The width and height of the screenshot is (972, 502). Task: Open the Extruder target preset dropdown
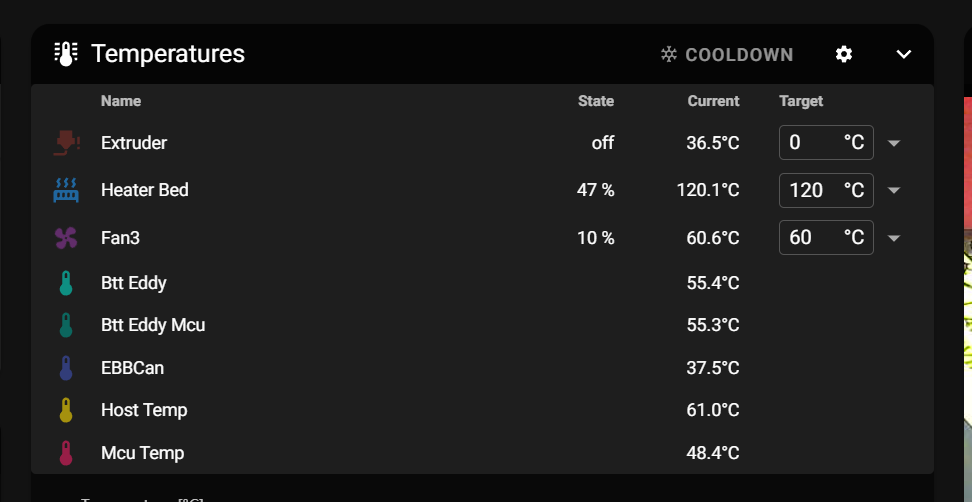[893, 143]
